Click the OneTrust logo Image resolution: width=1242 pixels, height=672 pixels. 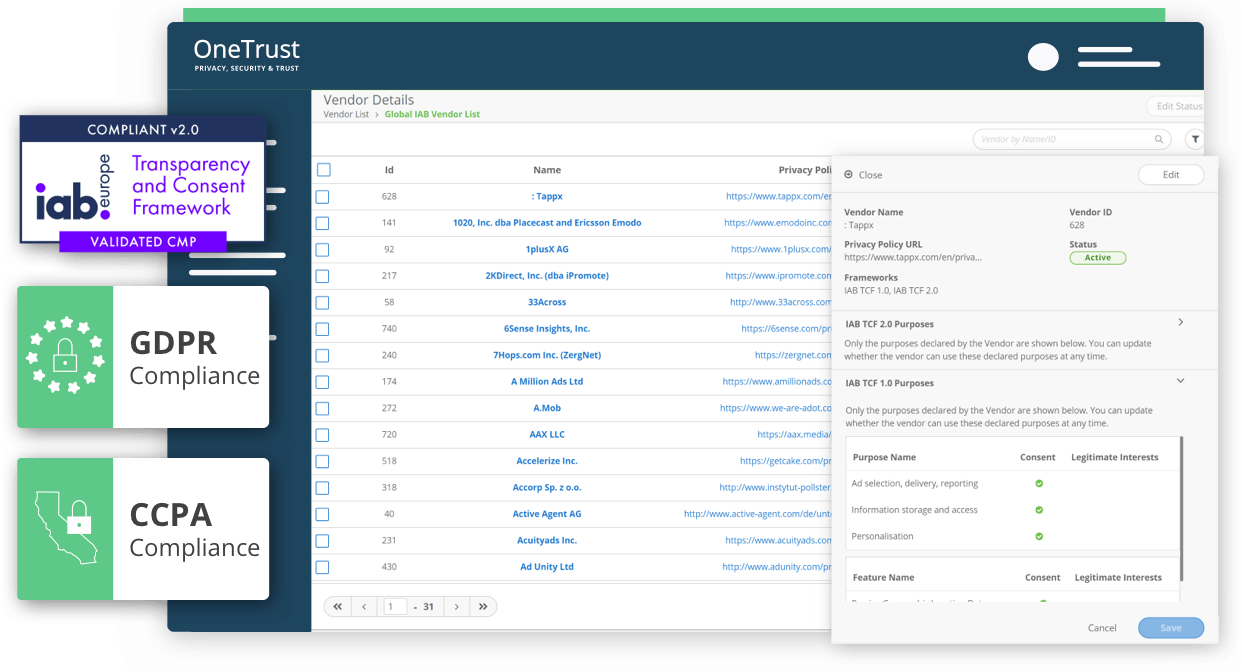(x=247, y=54)
